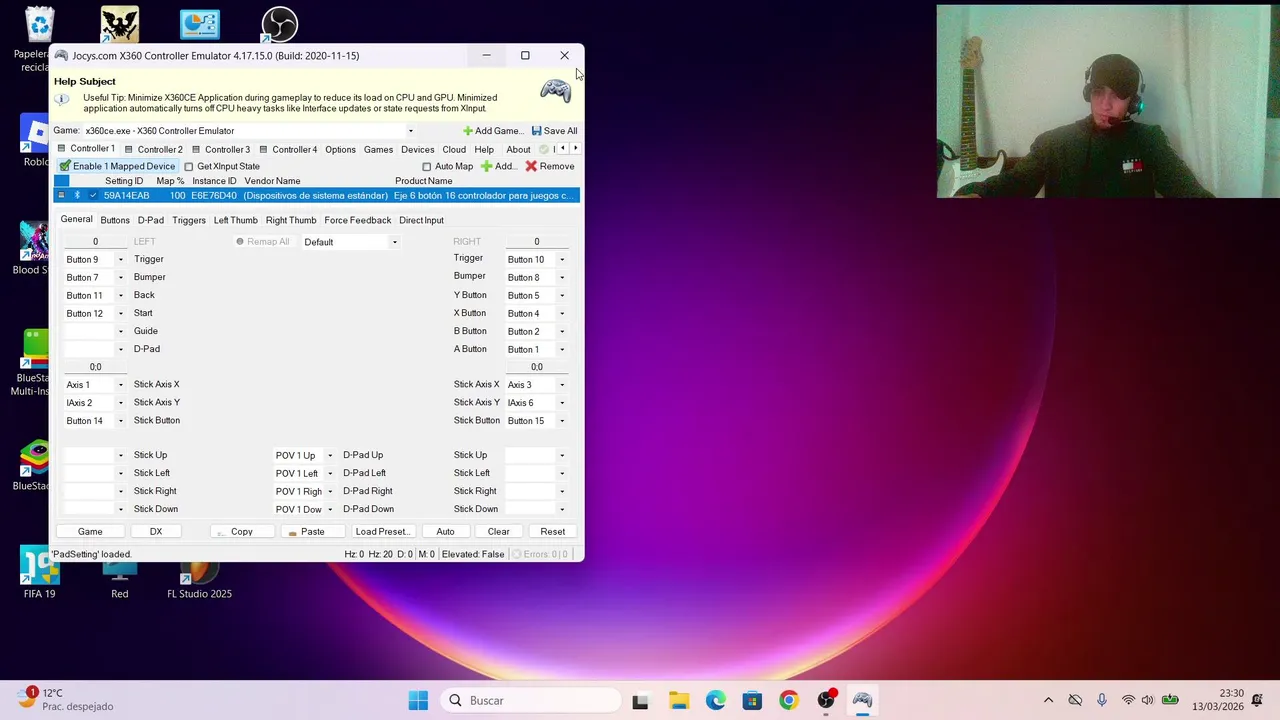Open the Triggers sub-tab

pos(188,220)
